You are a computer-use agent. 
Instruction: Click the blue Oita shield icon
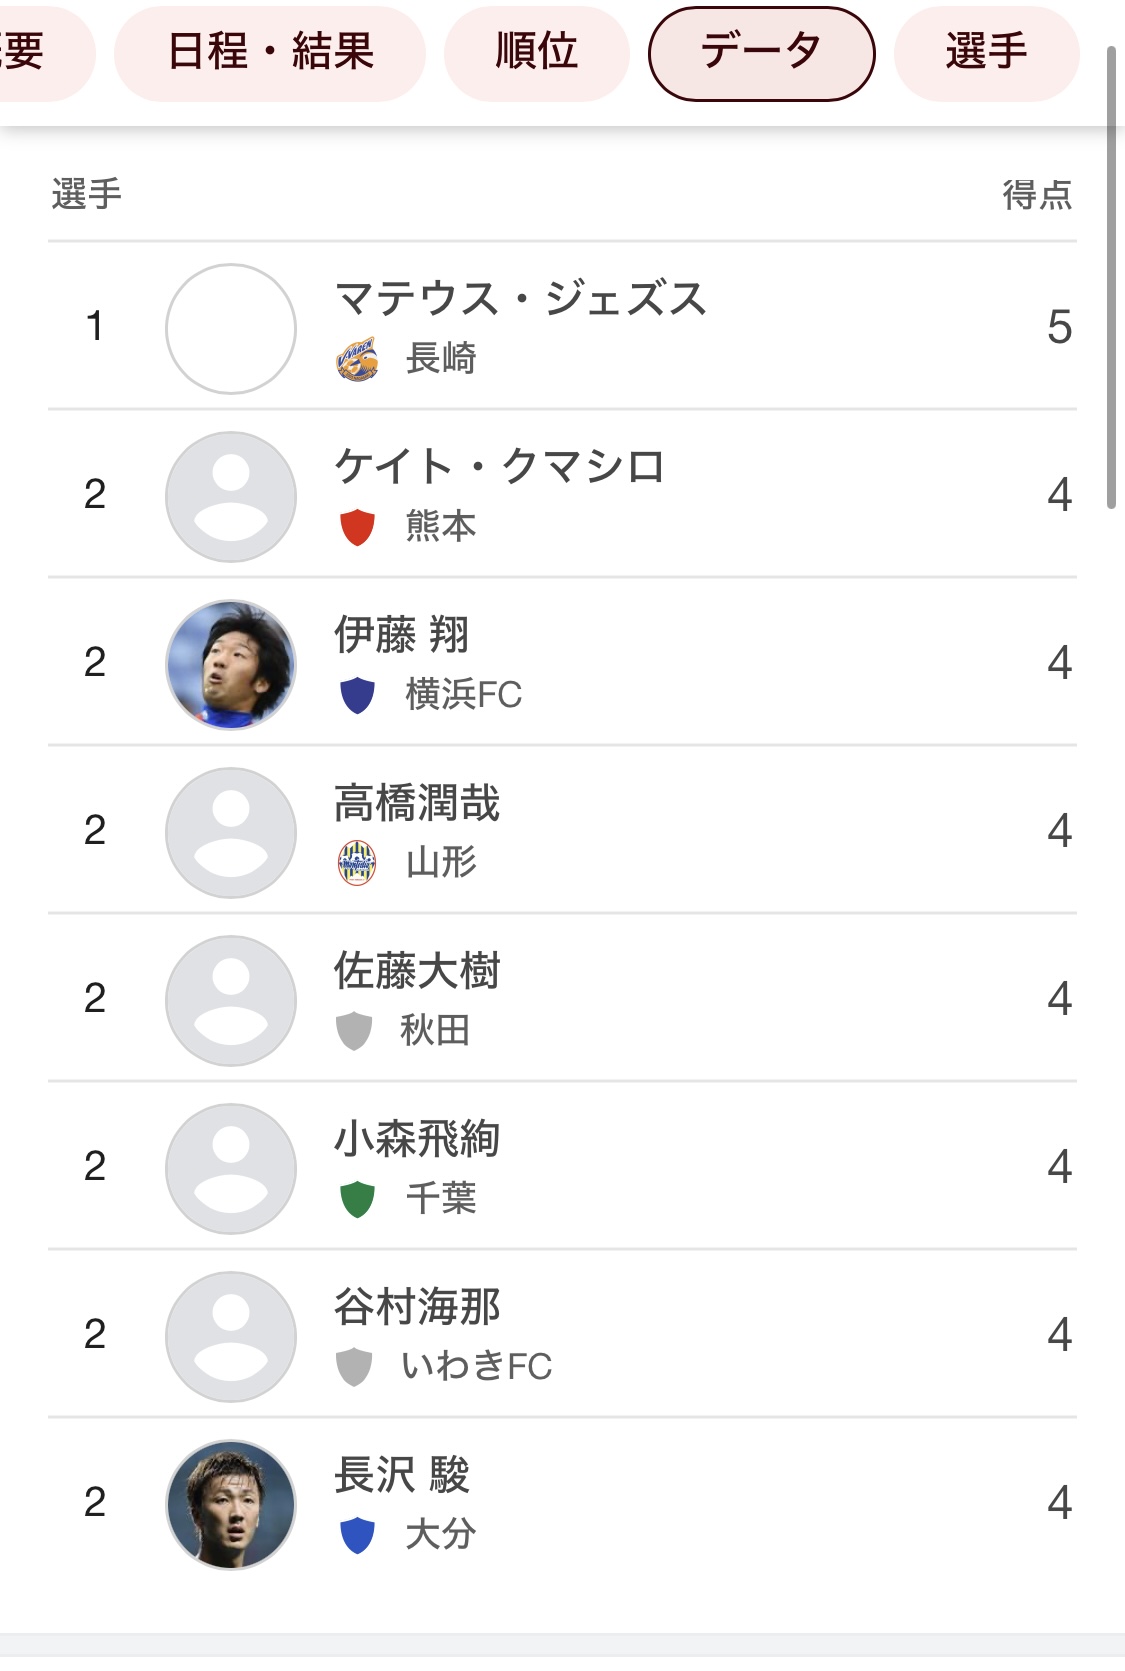pos(357,1535)
